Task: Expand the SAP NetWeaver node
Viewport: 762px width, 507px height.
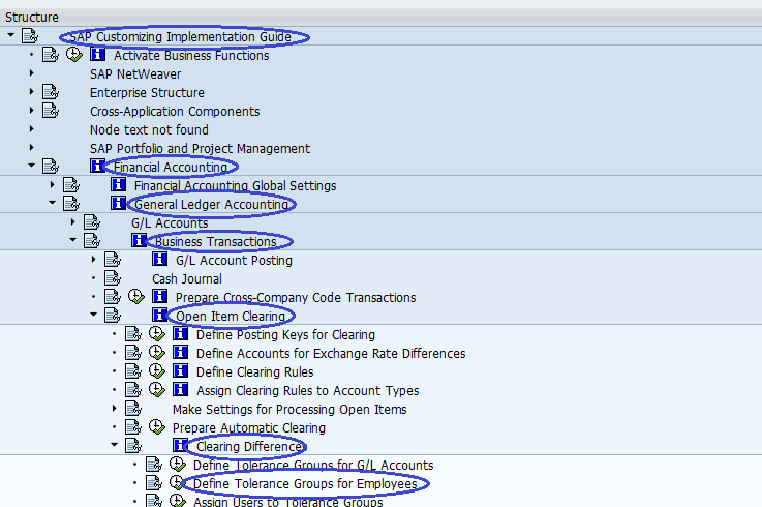Action: 32,73
